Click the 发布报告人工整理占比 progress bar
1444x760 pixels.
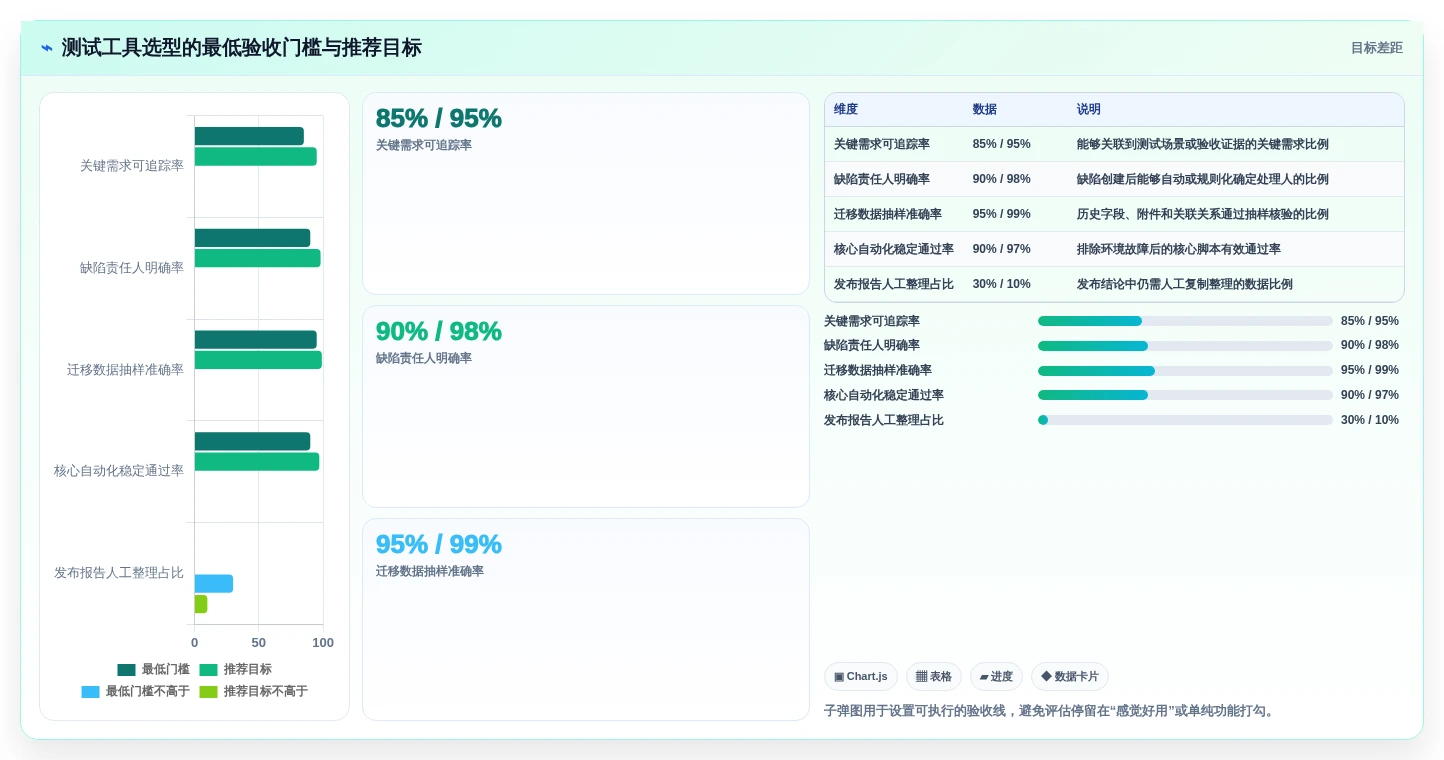(1185, 420)
